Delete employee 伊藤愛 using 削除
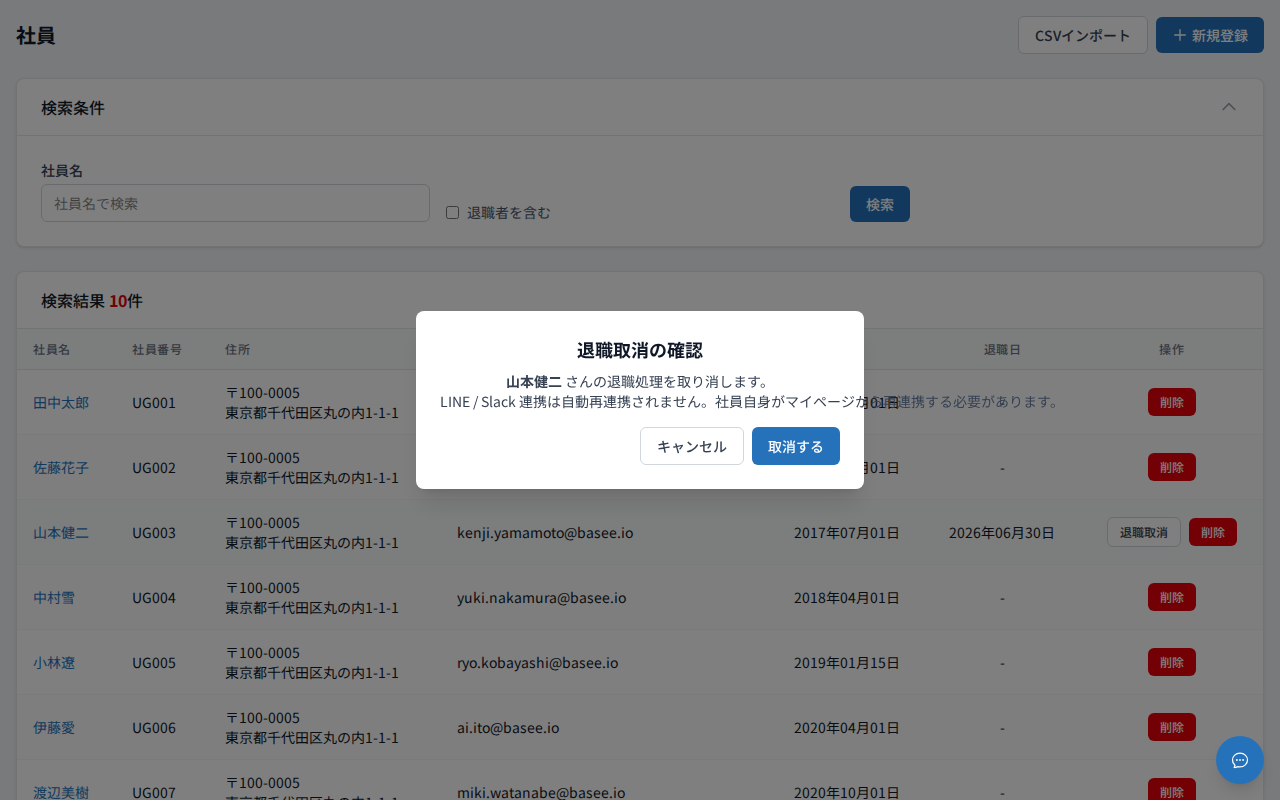The width and height of the screenshot is (1280, 800). click(x=1172, y=727)
